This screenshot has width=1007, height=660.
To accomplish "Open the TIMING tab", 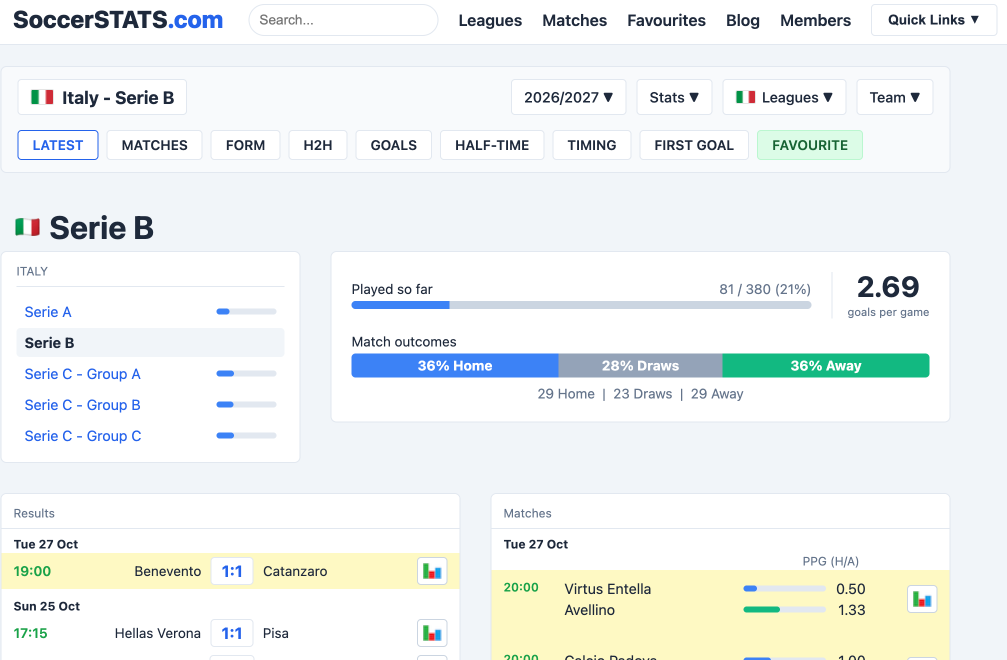I will point(591,145).
